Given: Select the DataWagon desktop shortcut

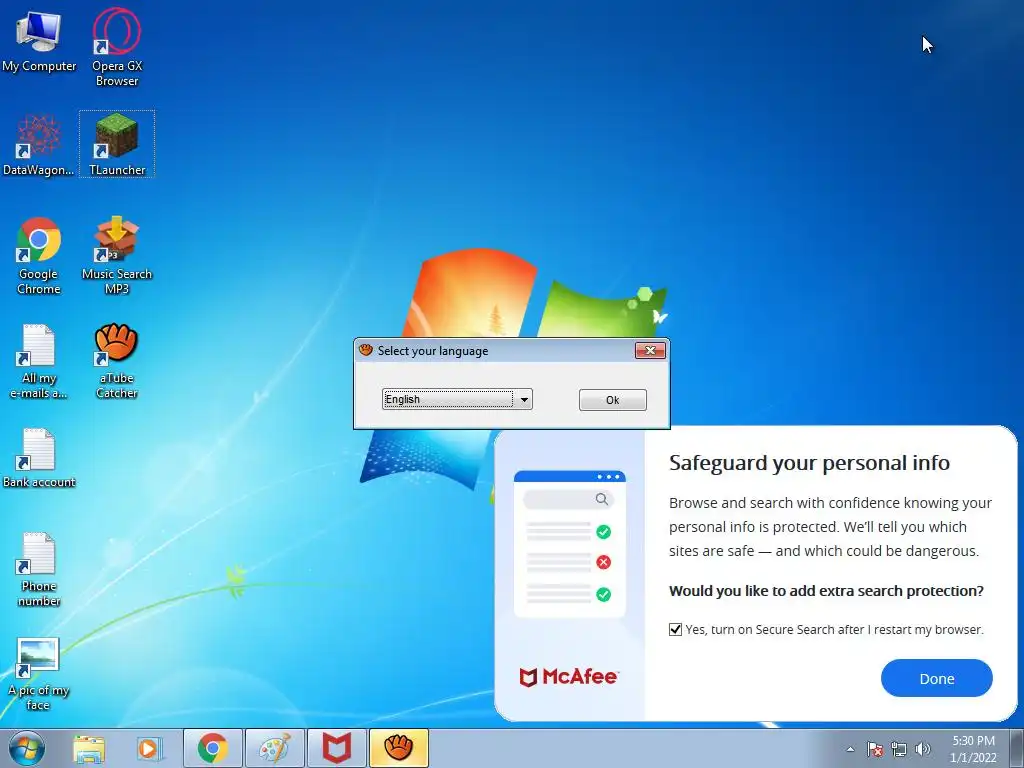Looking at the screenshot, I should point(39,145).
